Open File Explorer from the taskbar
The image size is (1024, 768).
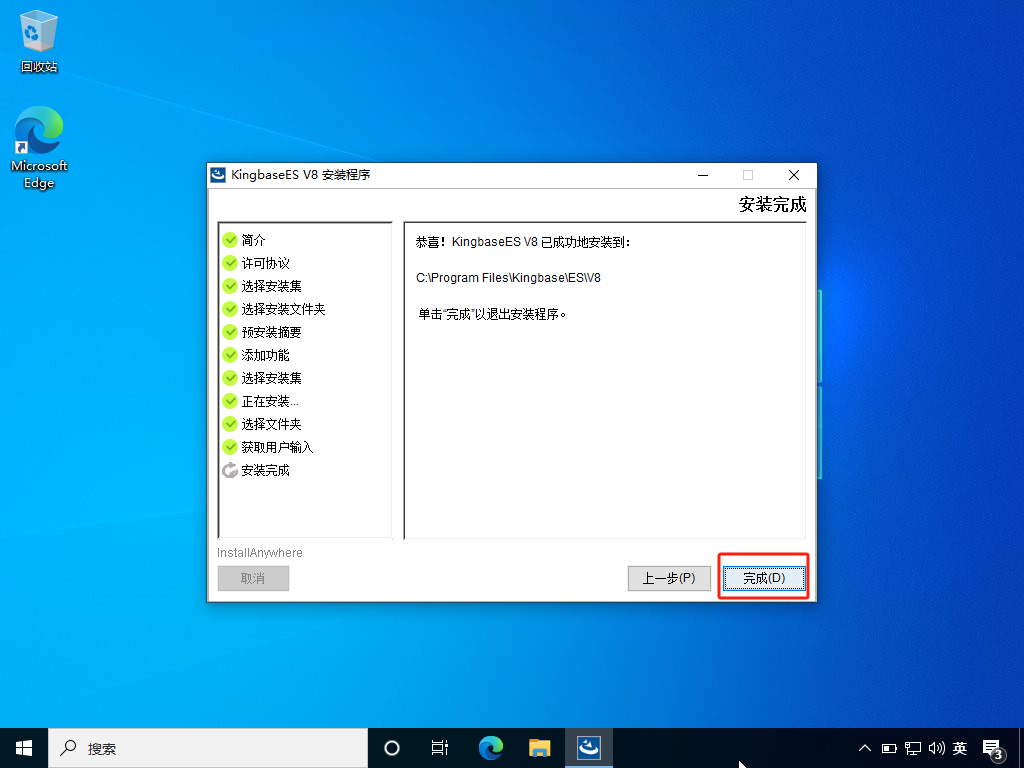point(539,748)
